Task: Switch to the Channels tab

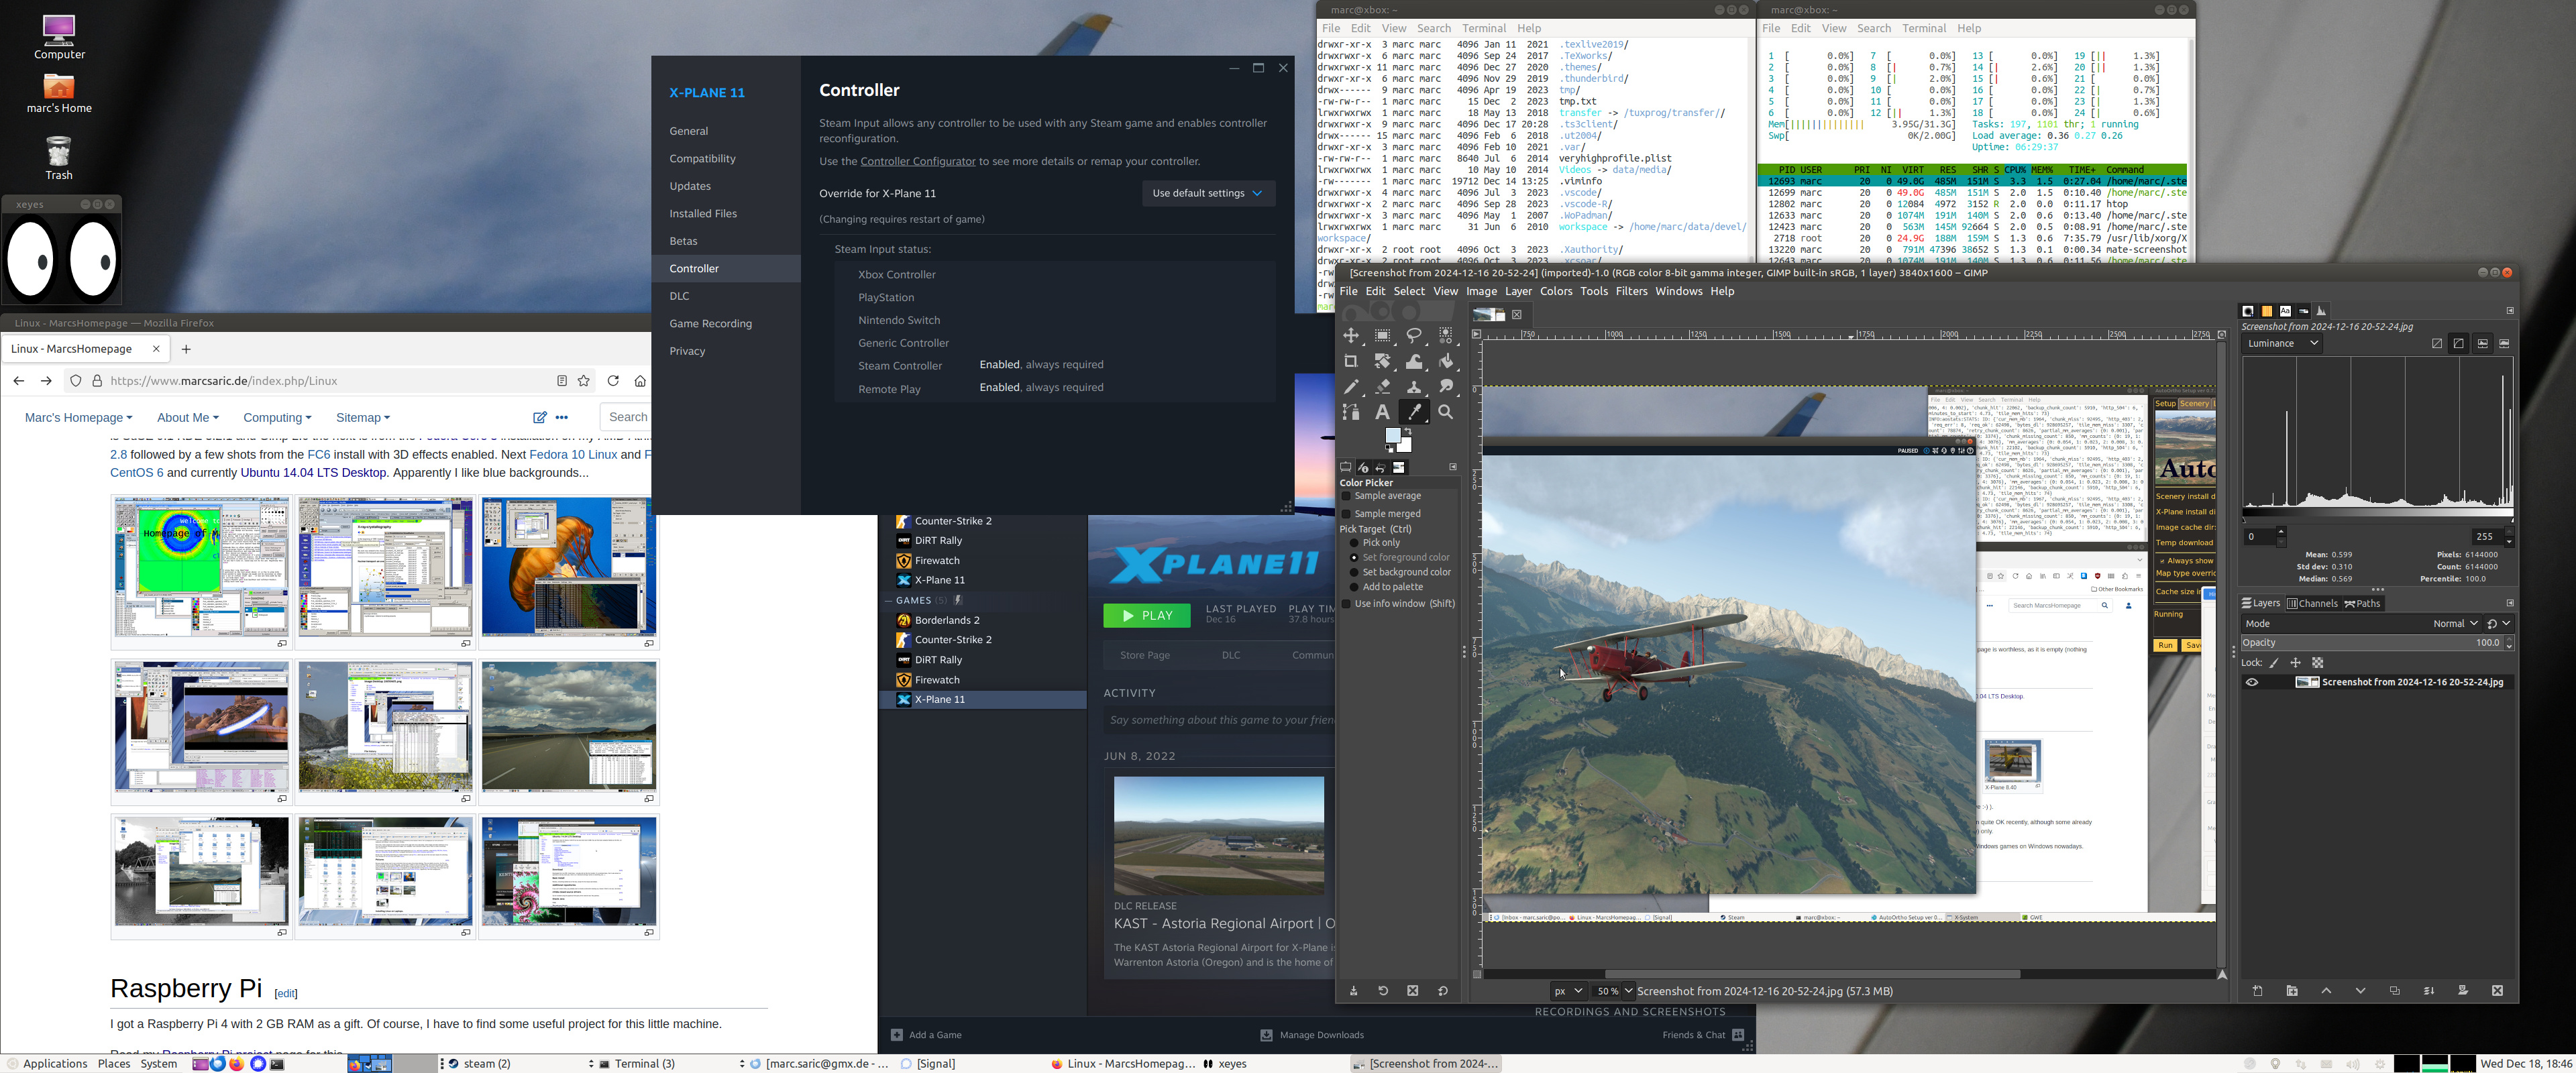Action: tap(2312, 603)
